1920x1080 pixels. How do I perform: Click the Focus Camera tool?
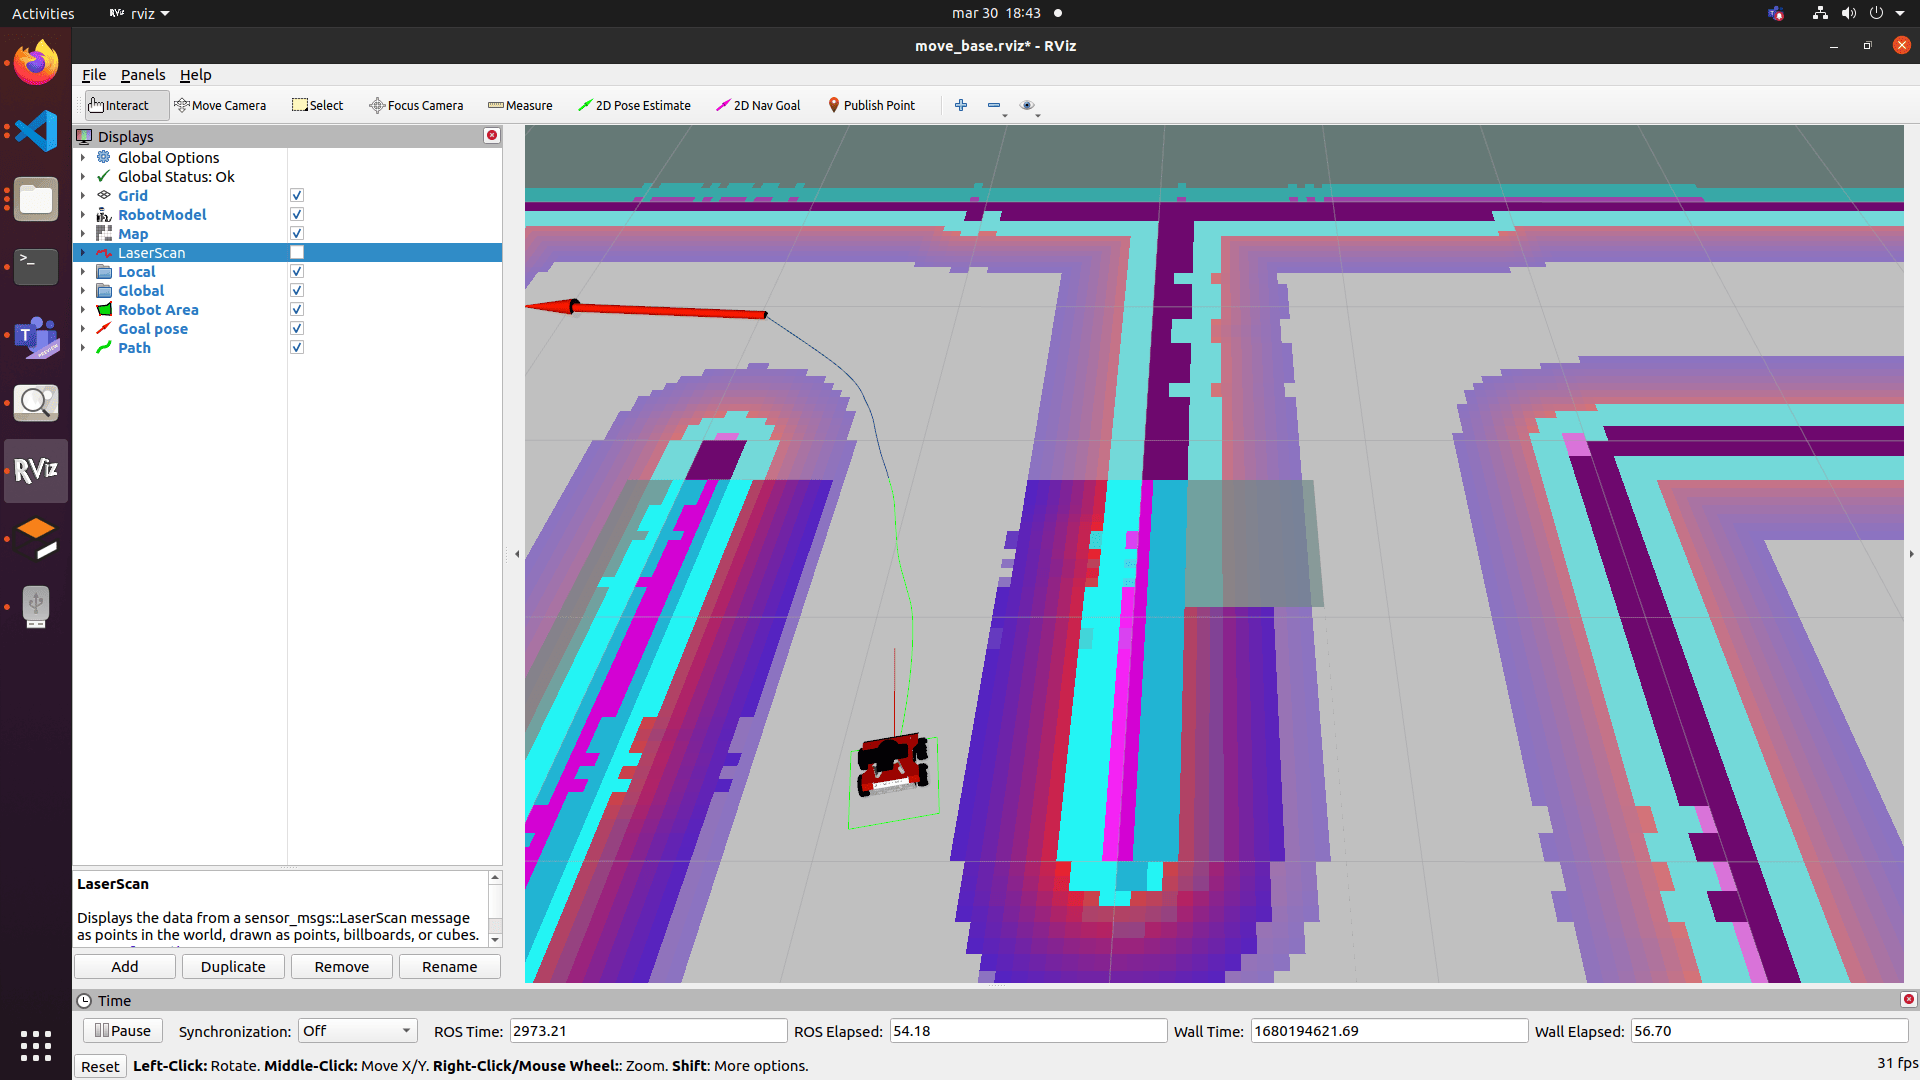tap(416, 105)
